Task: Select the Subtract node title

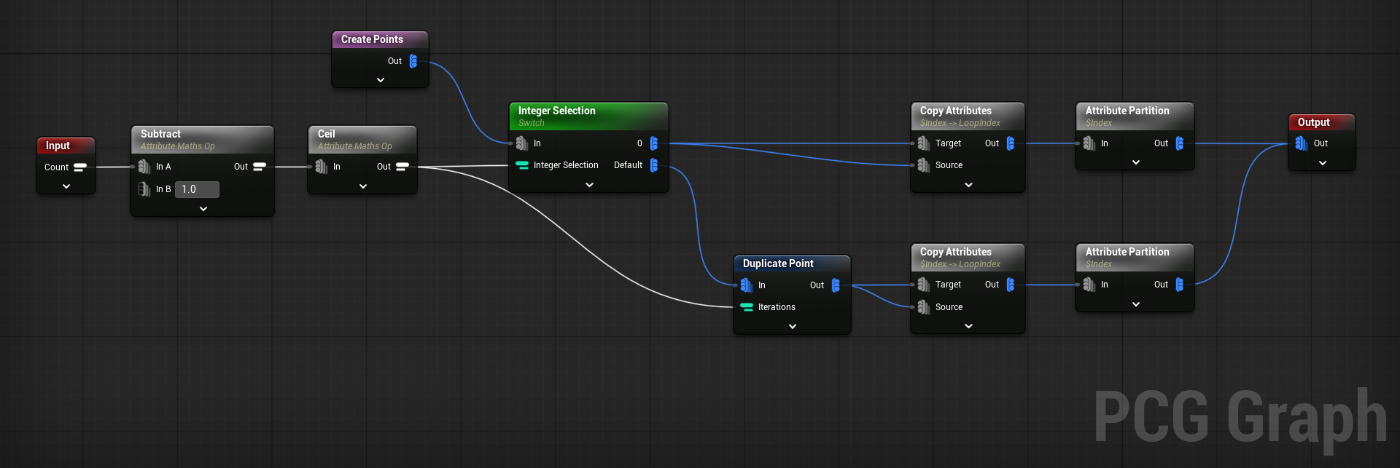Action: (x=161, y=133)
